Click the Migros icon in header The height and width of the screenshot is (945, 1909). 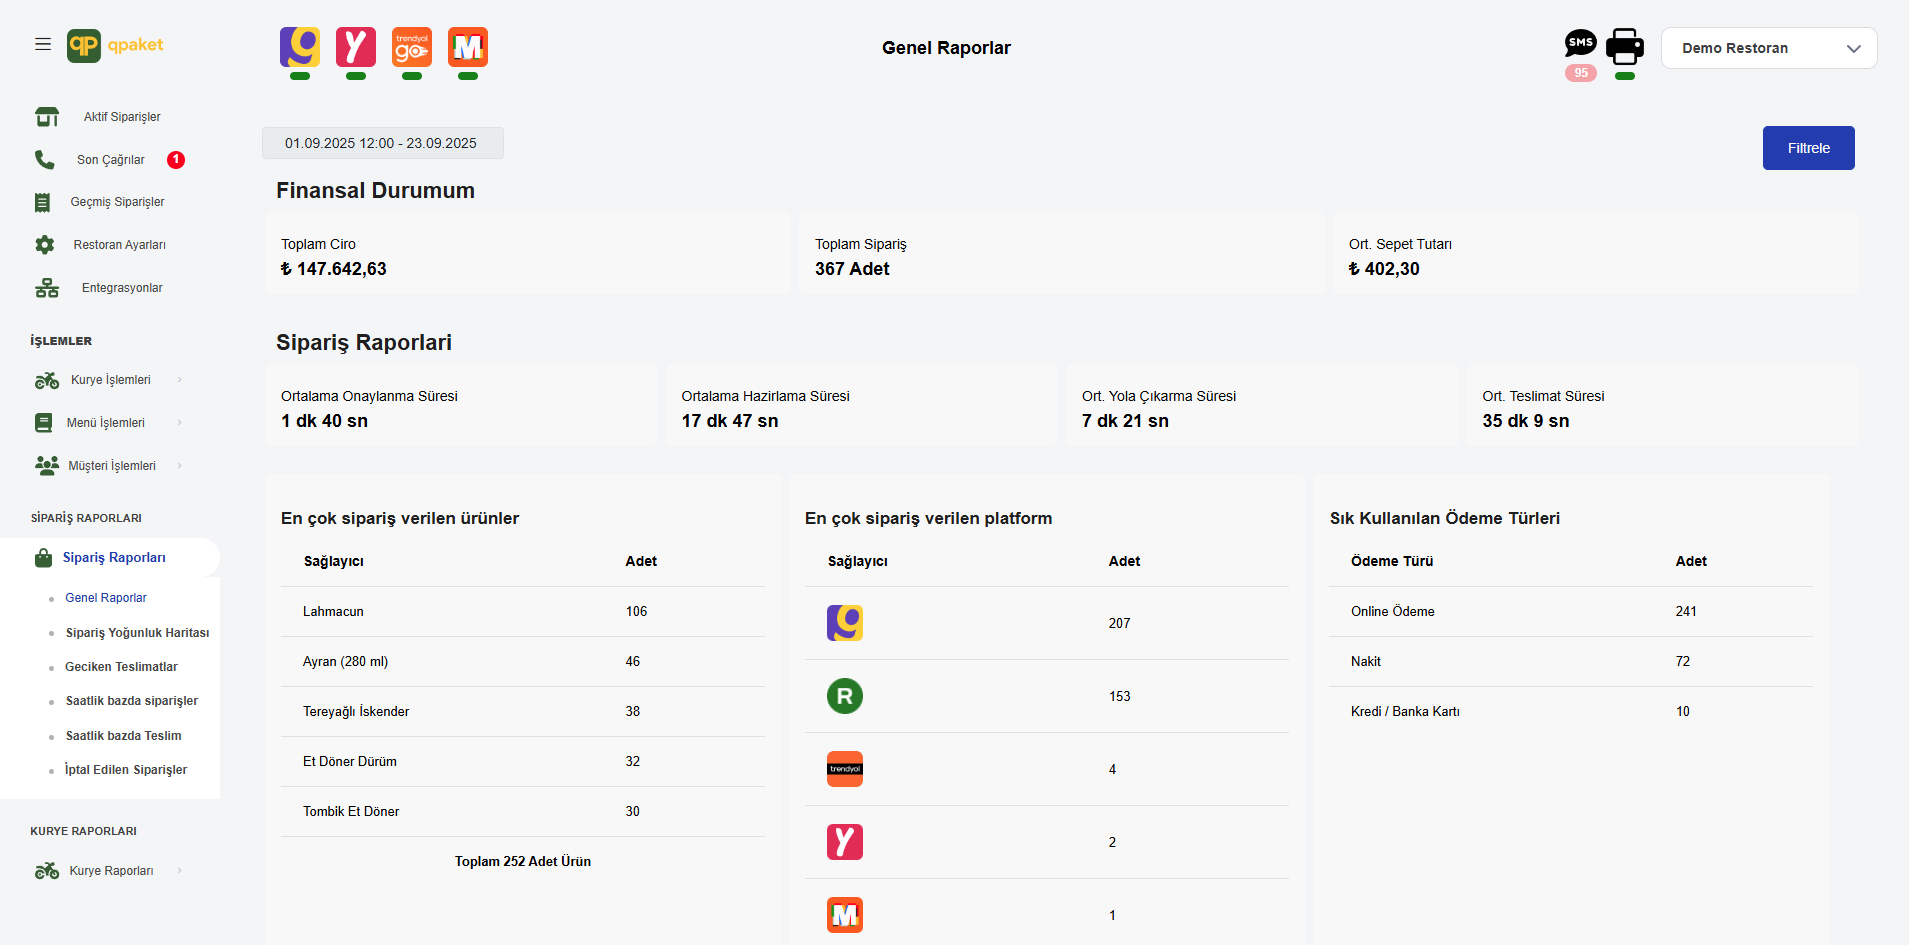coord(468,47)
